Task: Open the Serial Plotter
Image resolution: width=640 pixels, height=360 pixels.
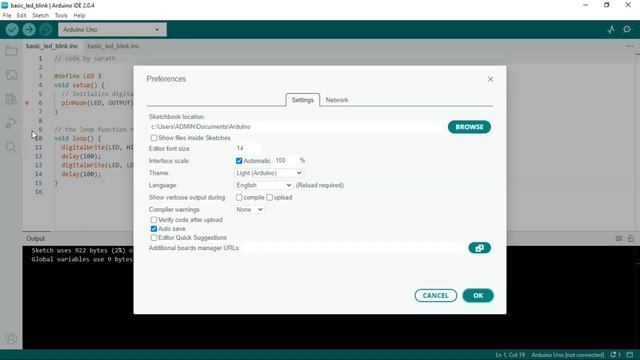Action: tap(611, 29)
